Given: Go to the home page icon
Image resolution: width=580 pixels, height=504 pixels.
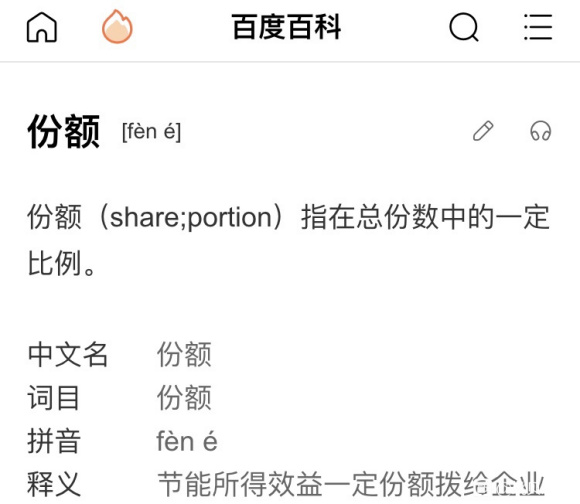Looking at the screenshot, I should point(42,27).
